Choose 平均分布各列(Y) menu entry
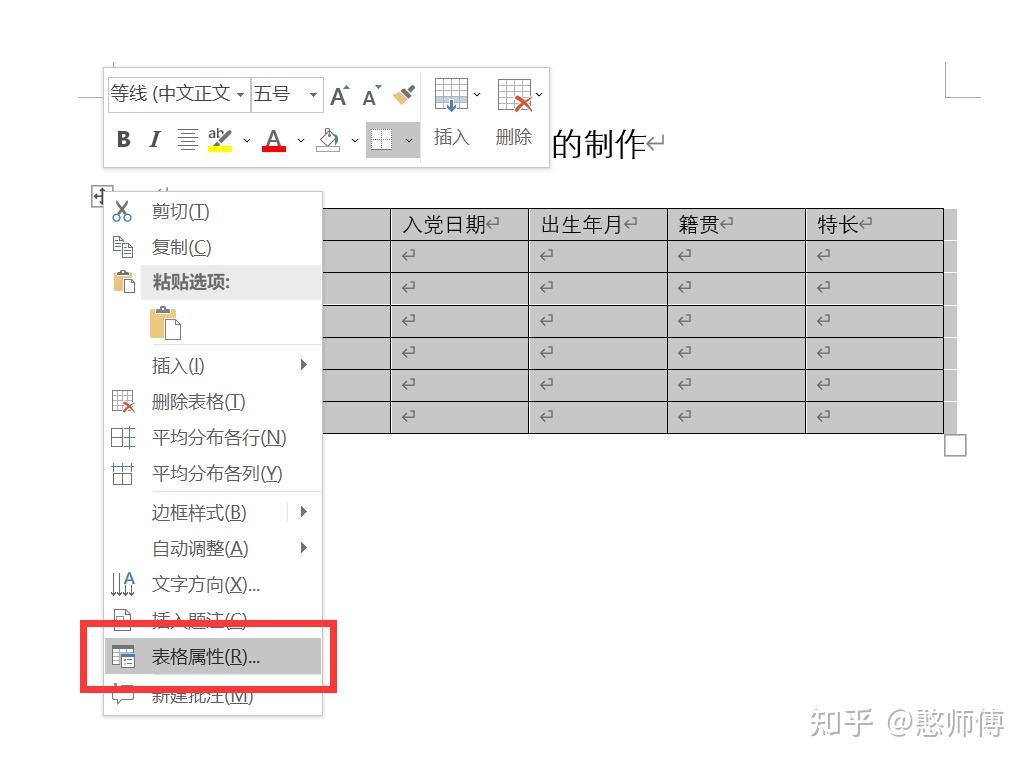Viewport: 1030px width, 766px height. 213,473
